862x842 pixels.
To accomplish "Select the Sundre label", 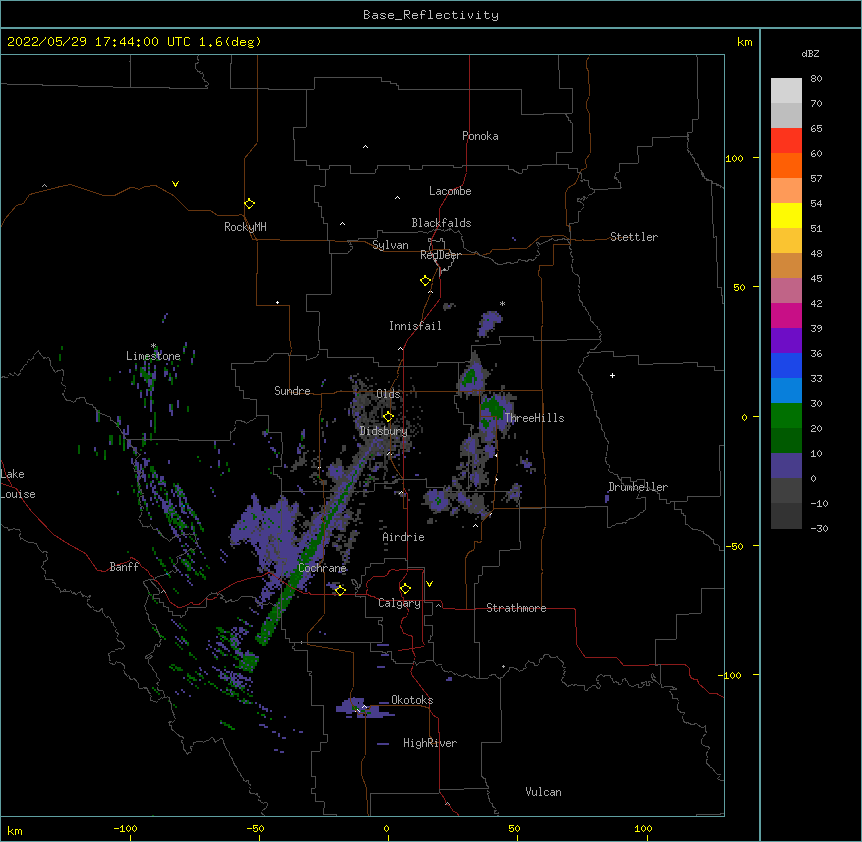I will point(292,391).
